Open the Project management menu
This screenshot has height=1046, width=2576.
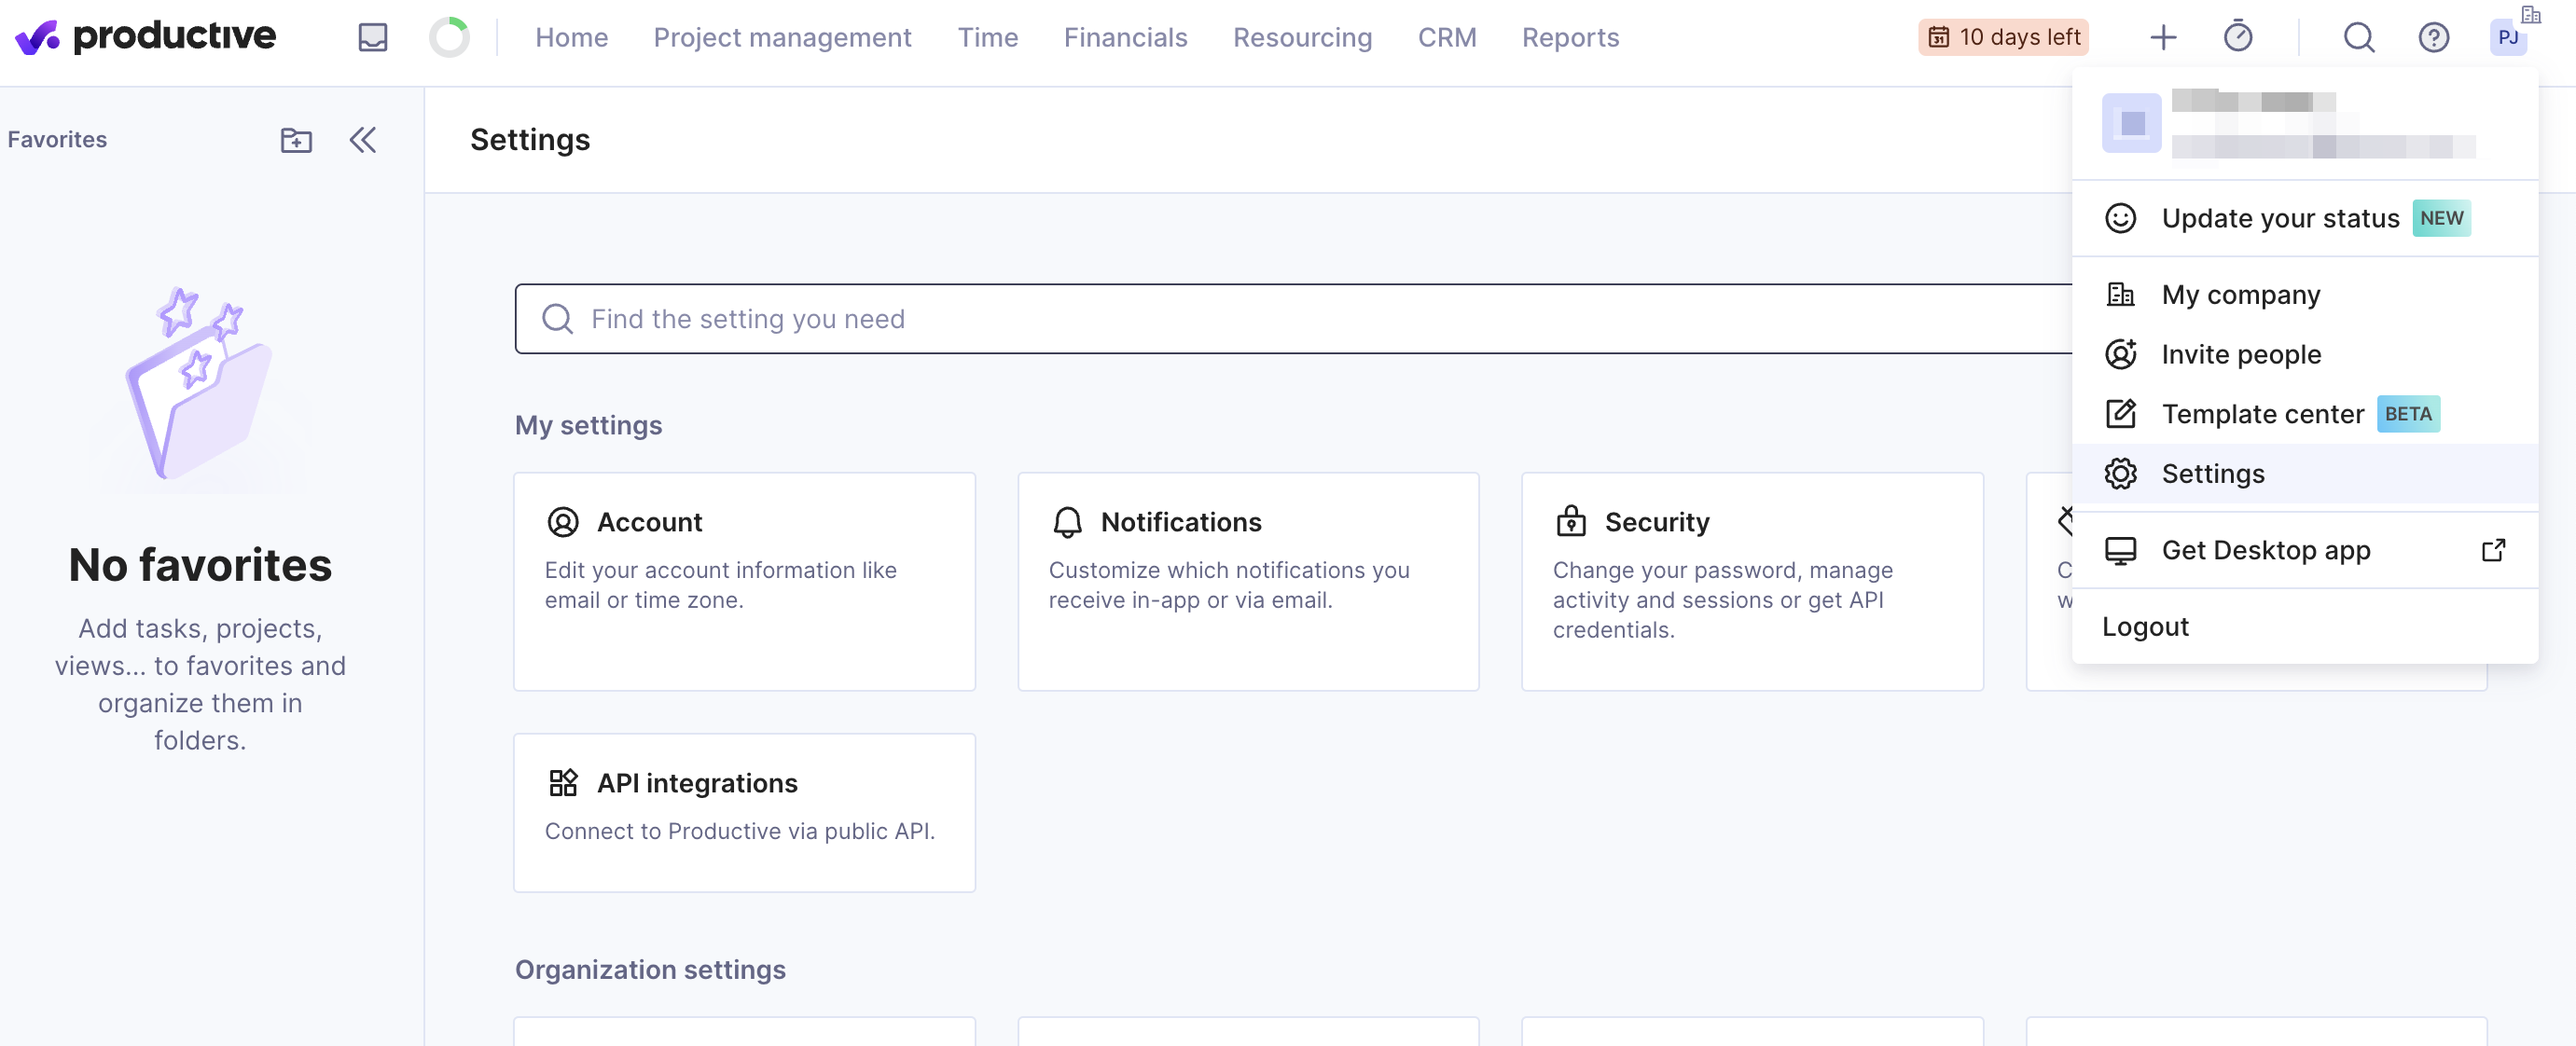pos(782,37)
